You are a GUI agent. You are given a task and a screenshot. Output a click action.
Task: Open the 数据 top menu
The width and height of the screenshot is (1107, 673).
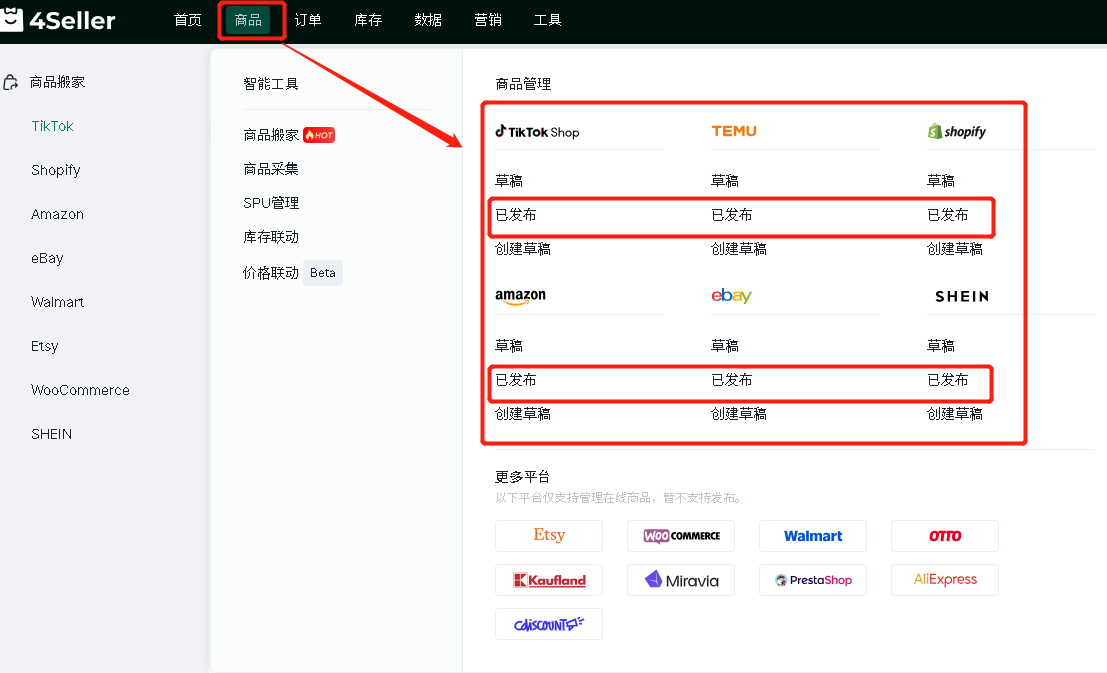(428, 20)
